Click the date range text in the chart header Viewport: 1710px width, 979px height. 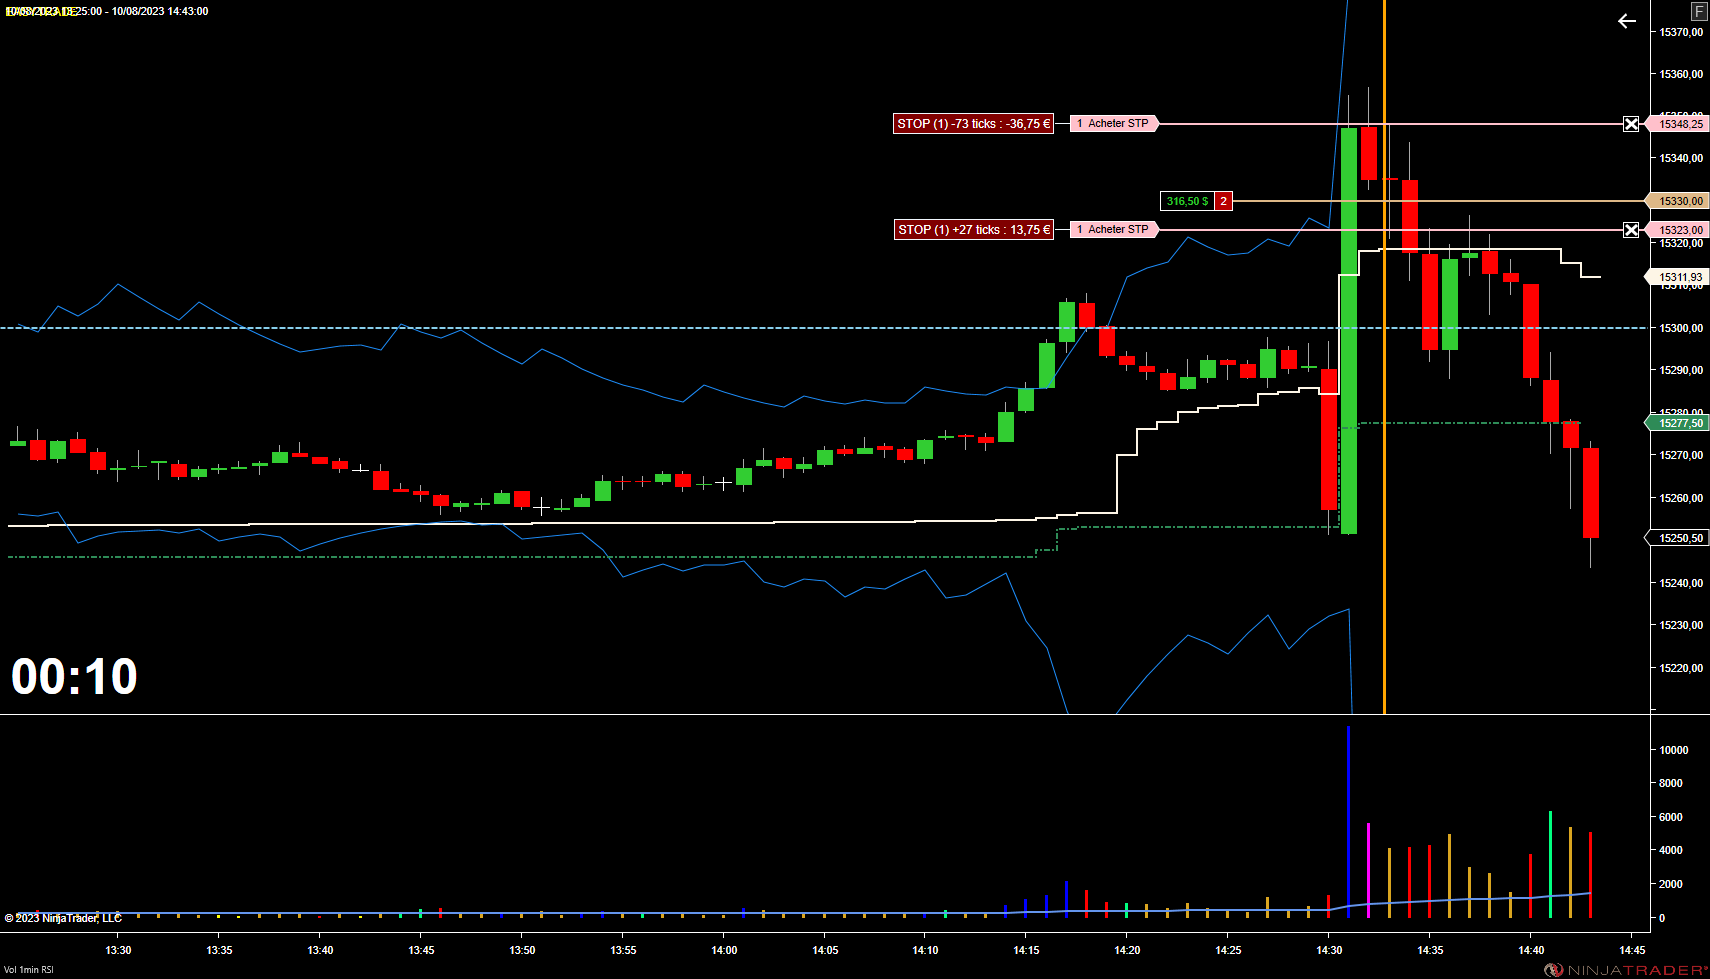105,11
